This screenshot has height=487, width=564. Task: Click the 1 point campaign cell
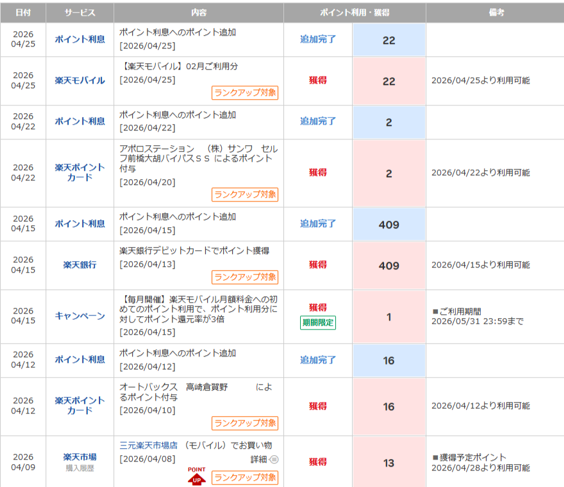click(389, 317)
